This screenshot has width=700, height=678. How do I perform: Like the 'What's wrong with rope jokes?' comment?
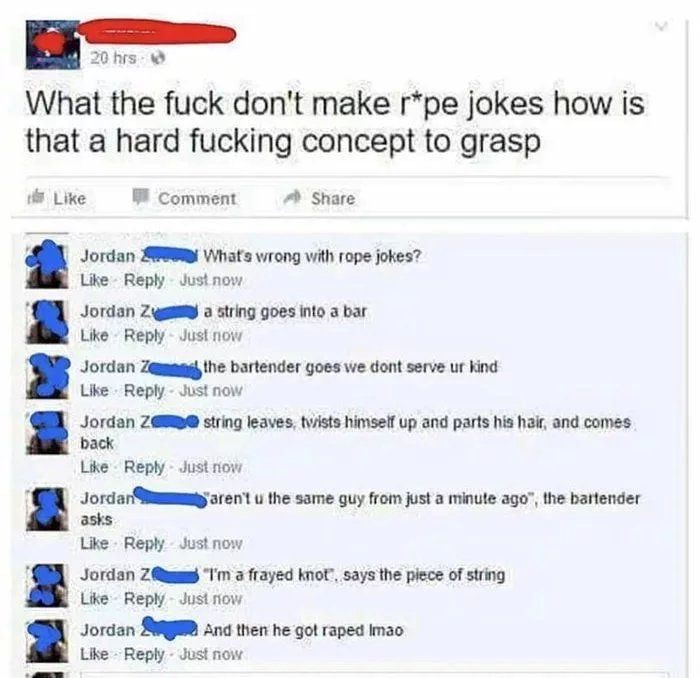pos(94,280)
